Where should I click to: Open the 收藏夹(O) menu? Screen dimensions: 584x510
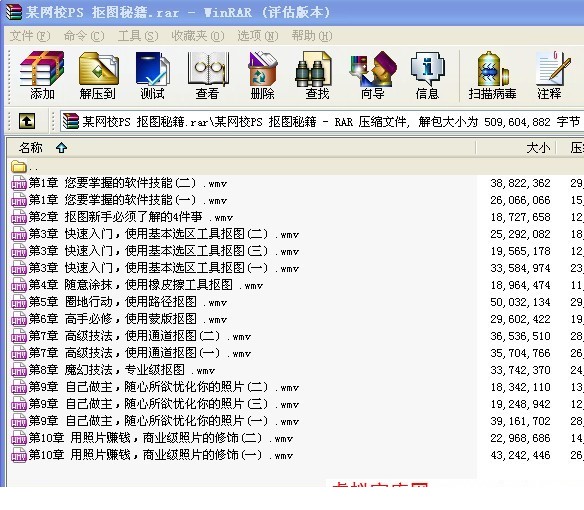198,36
